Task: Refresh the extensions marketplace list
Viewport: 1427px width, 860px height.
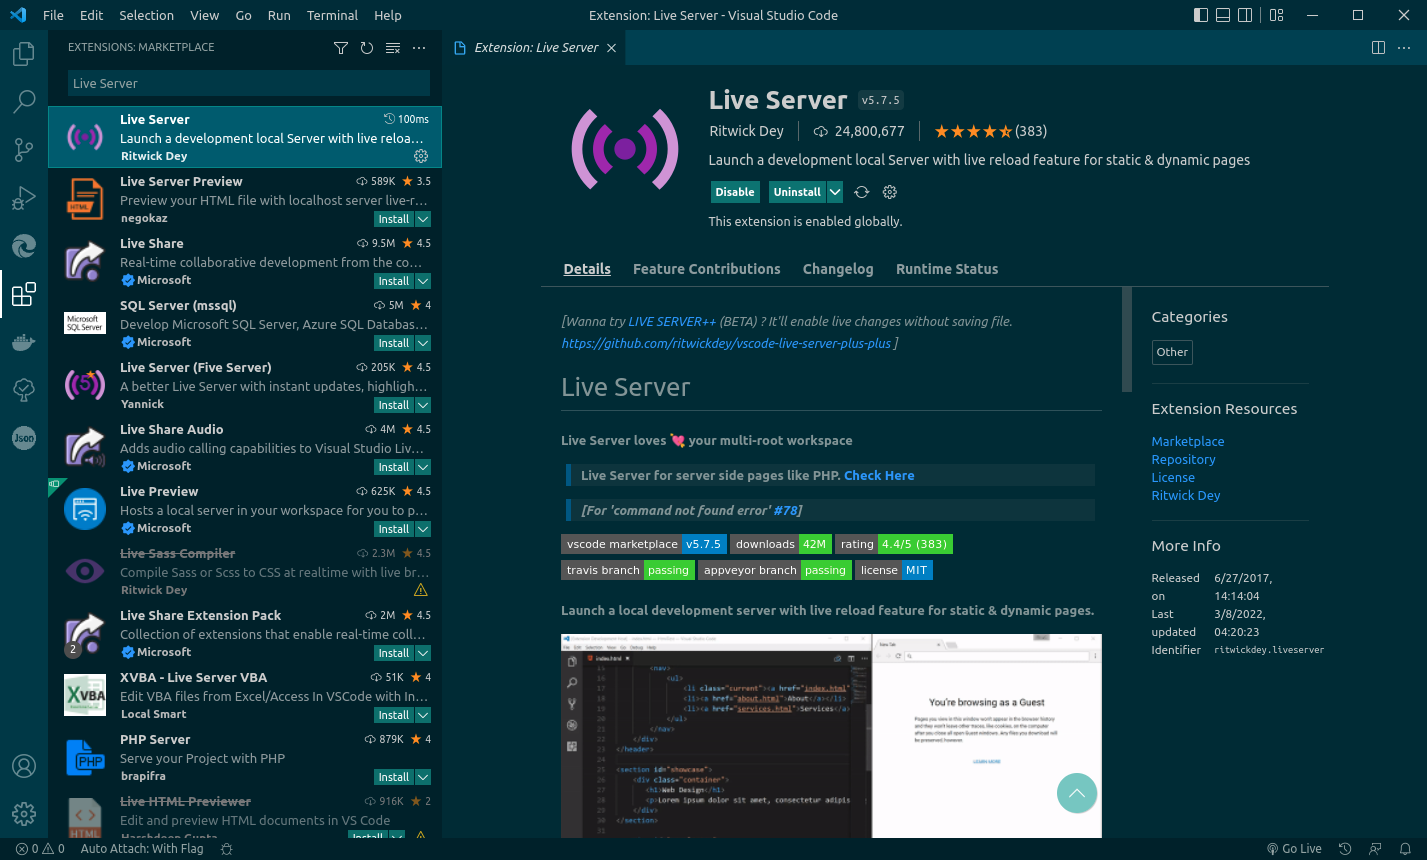Action: (365, 47)
